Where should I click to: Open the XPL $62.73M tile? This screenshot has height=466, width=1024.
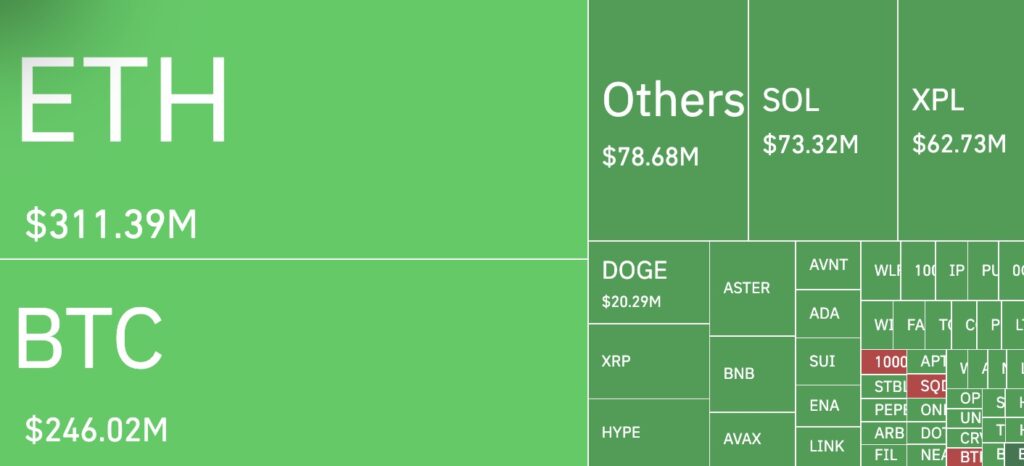pyautogui.click(x=961, y=120)
